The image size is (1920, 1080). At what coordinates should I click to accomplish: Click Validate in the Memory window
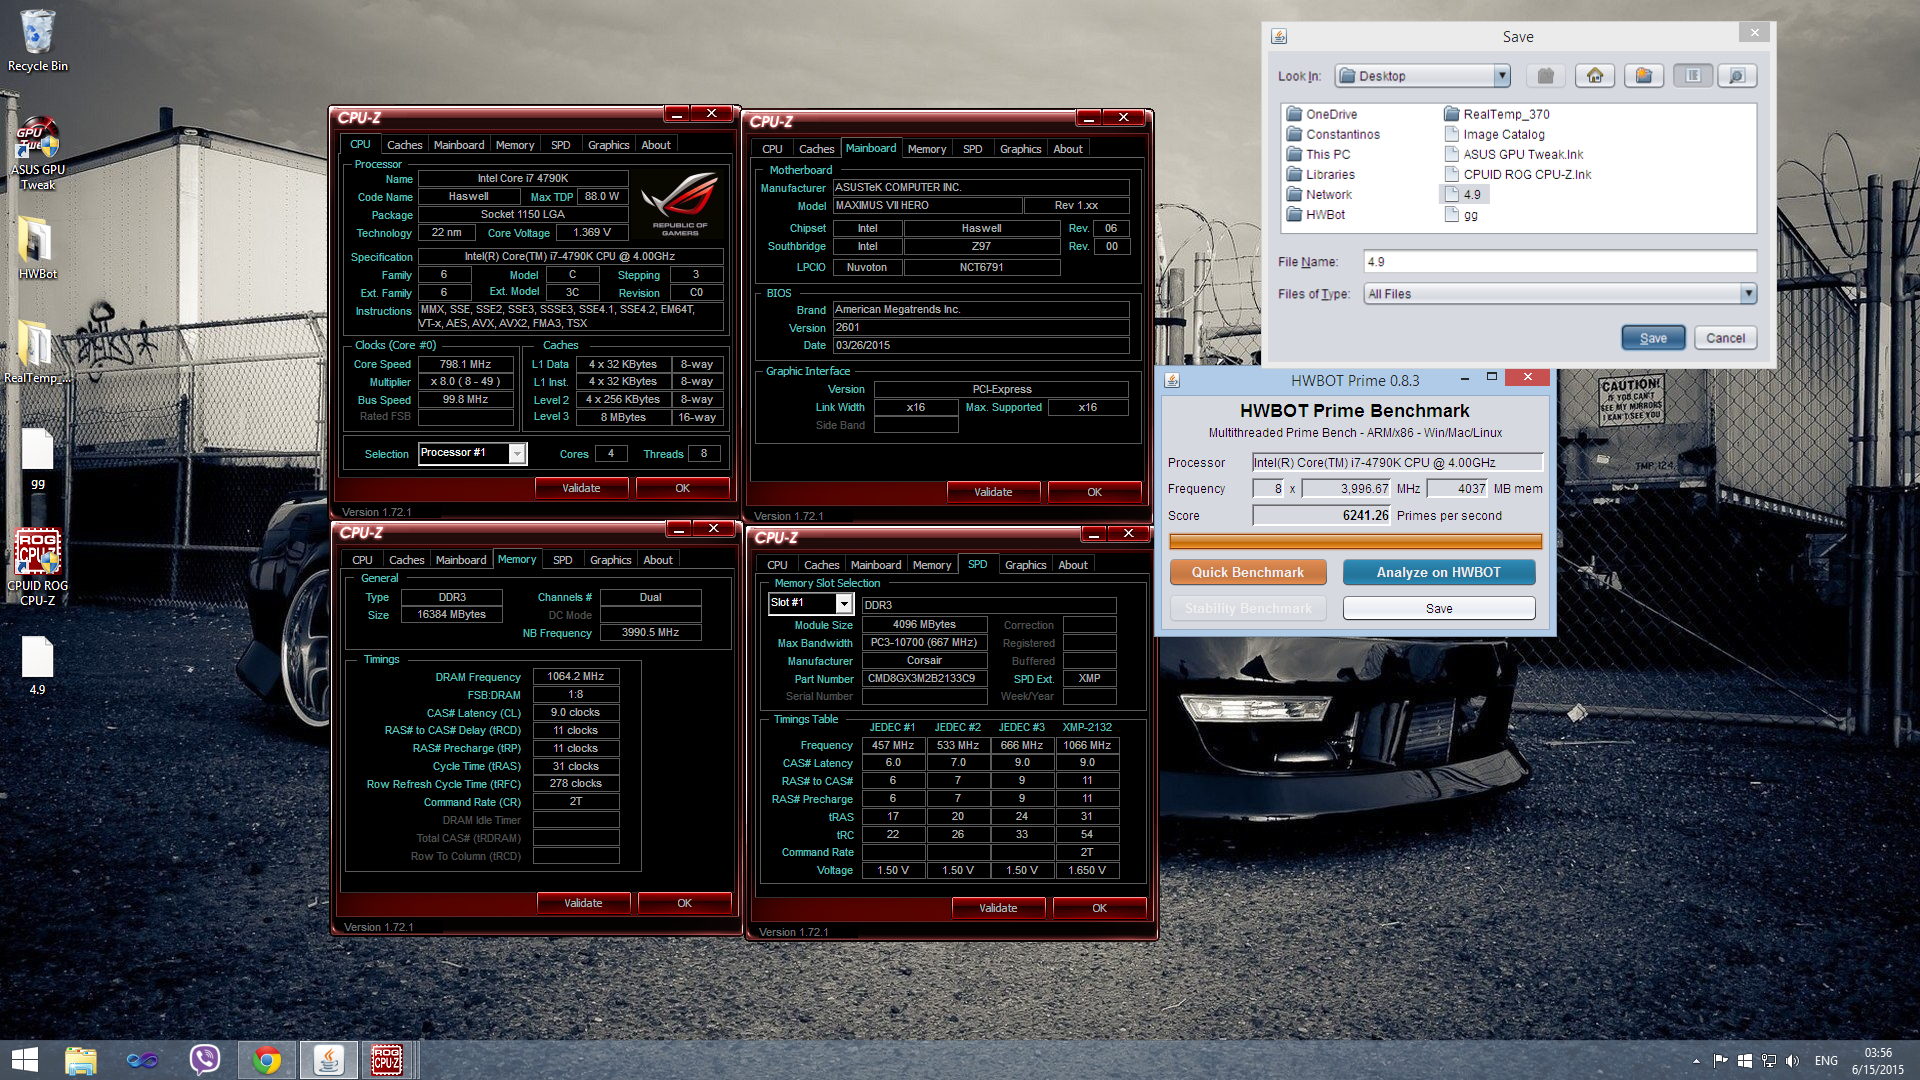(x=583, y=903)
